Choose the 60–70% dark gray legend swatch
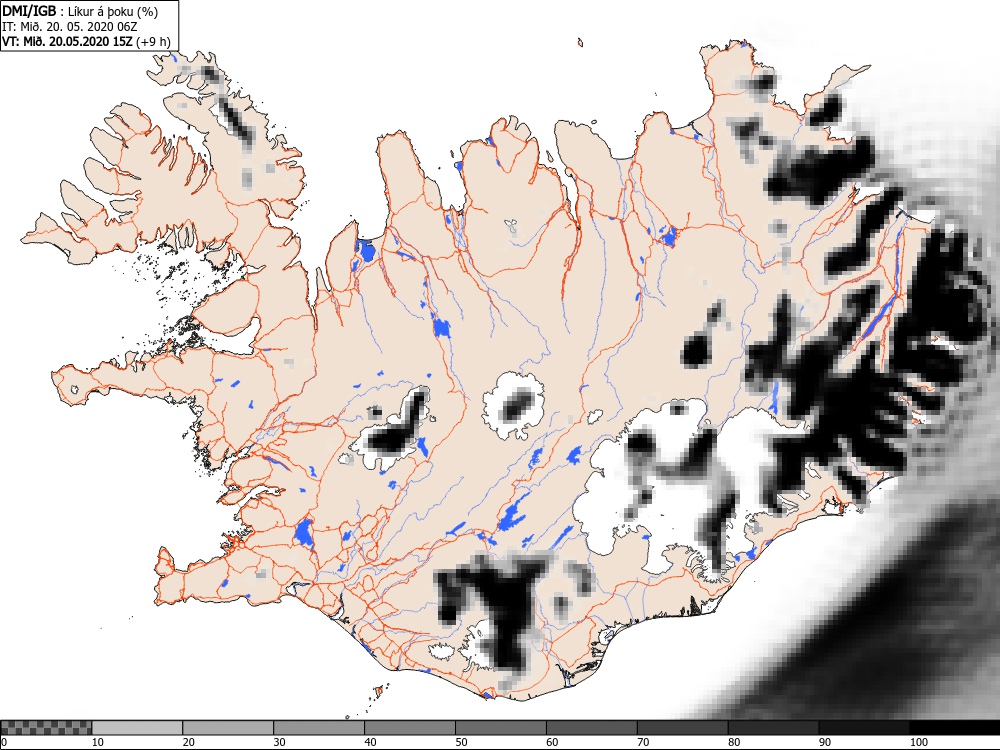This screenshot has height=750, width=1000. pos(592,728)
